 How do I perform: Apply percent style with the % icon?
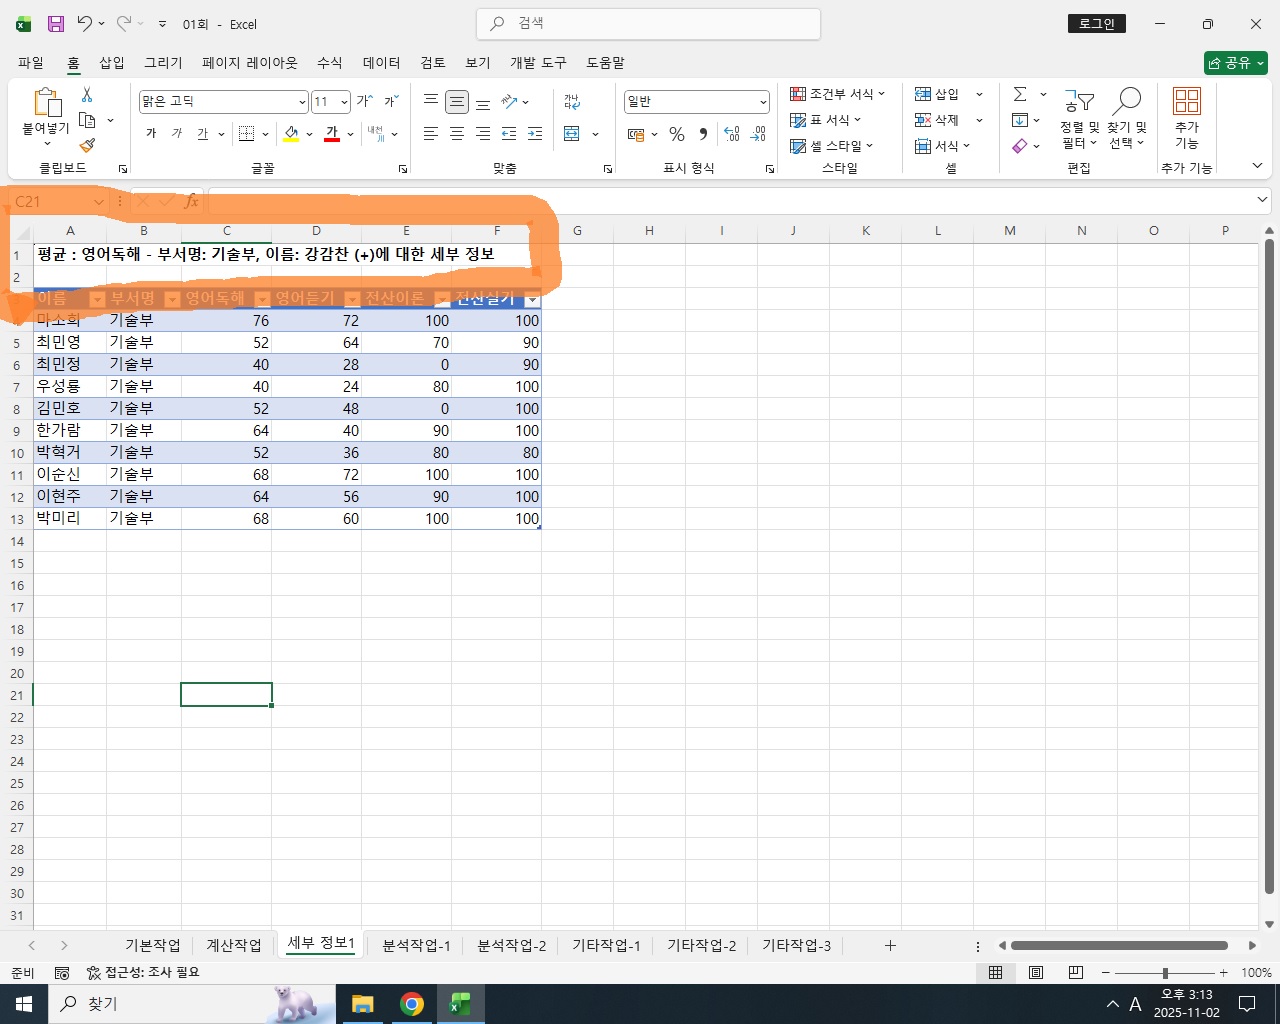(677, 134)
